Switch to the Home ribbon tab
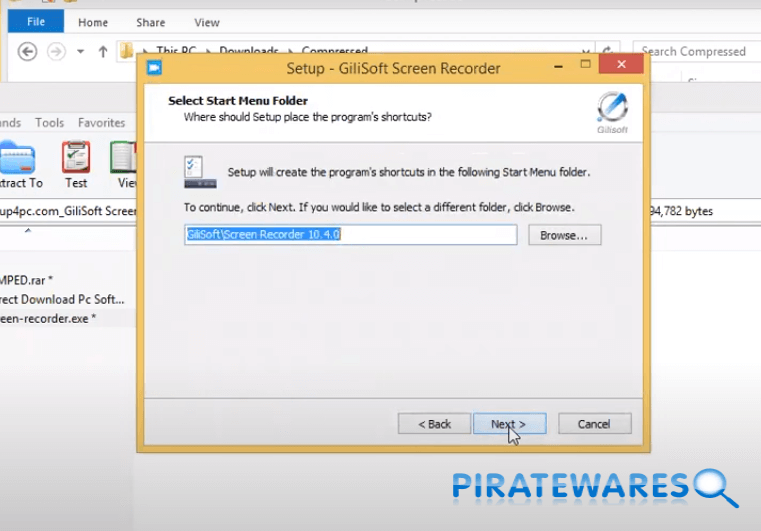The width and height of the screenshot is (761, 531). point(93,22)
